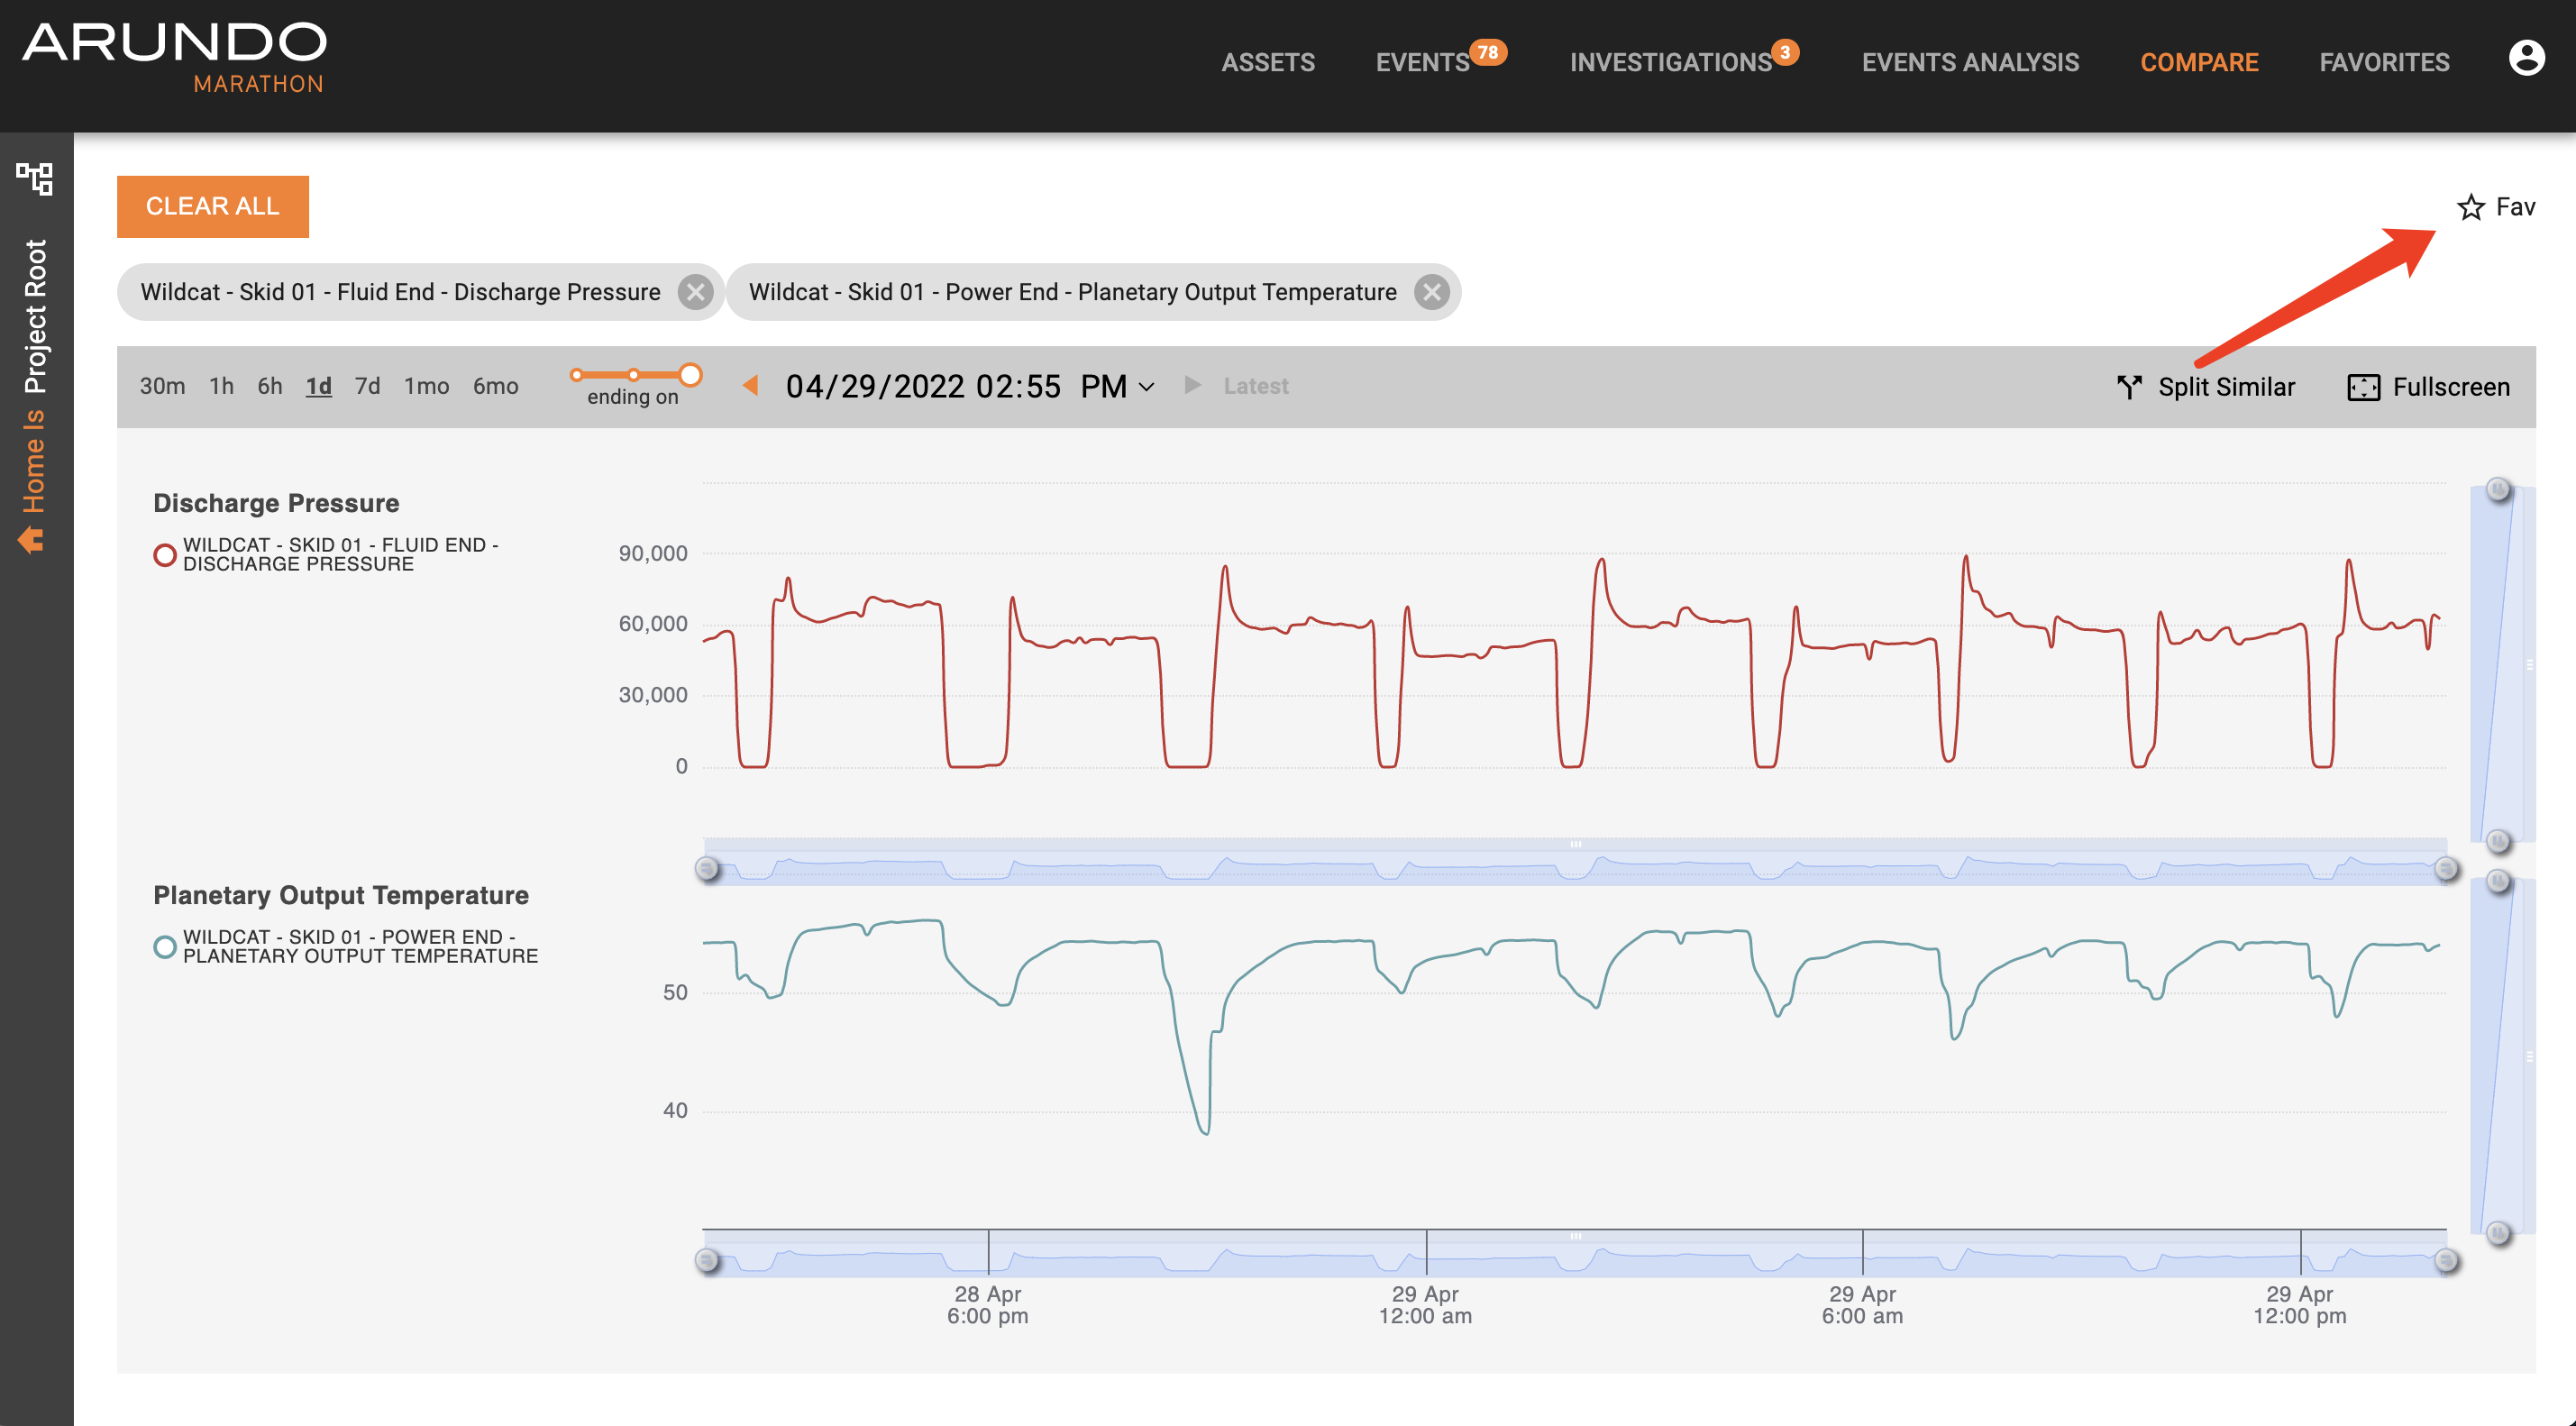Open the user account profile icon

tap(2526, 58)
